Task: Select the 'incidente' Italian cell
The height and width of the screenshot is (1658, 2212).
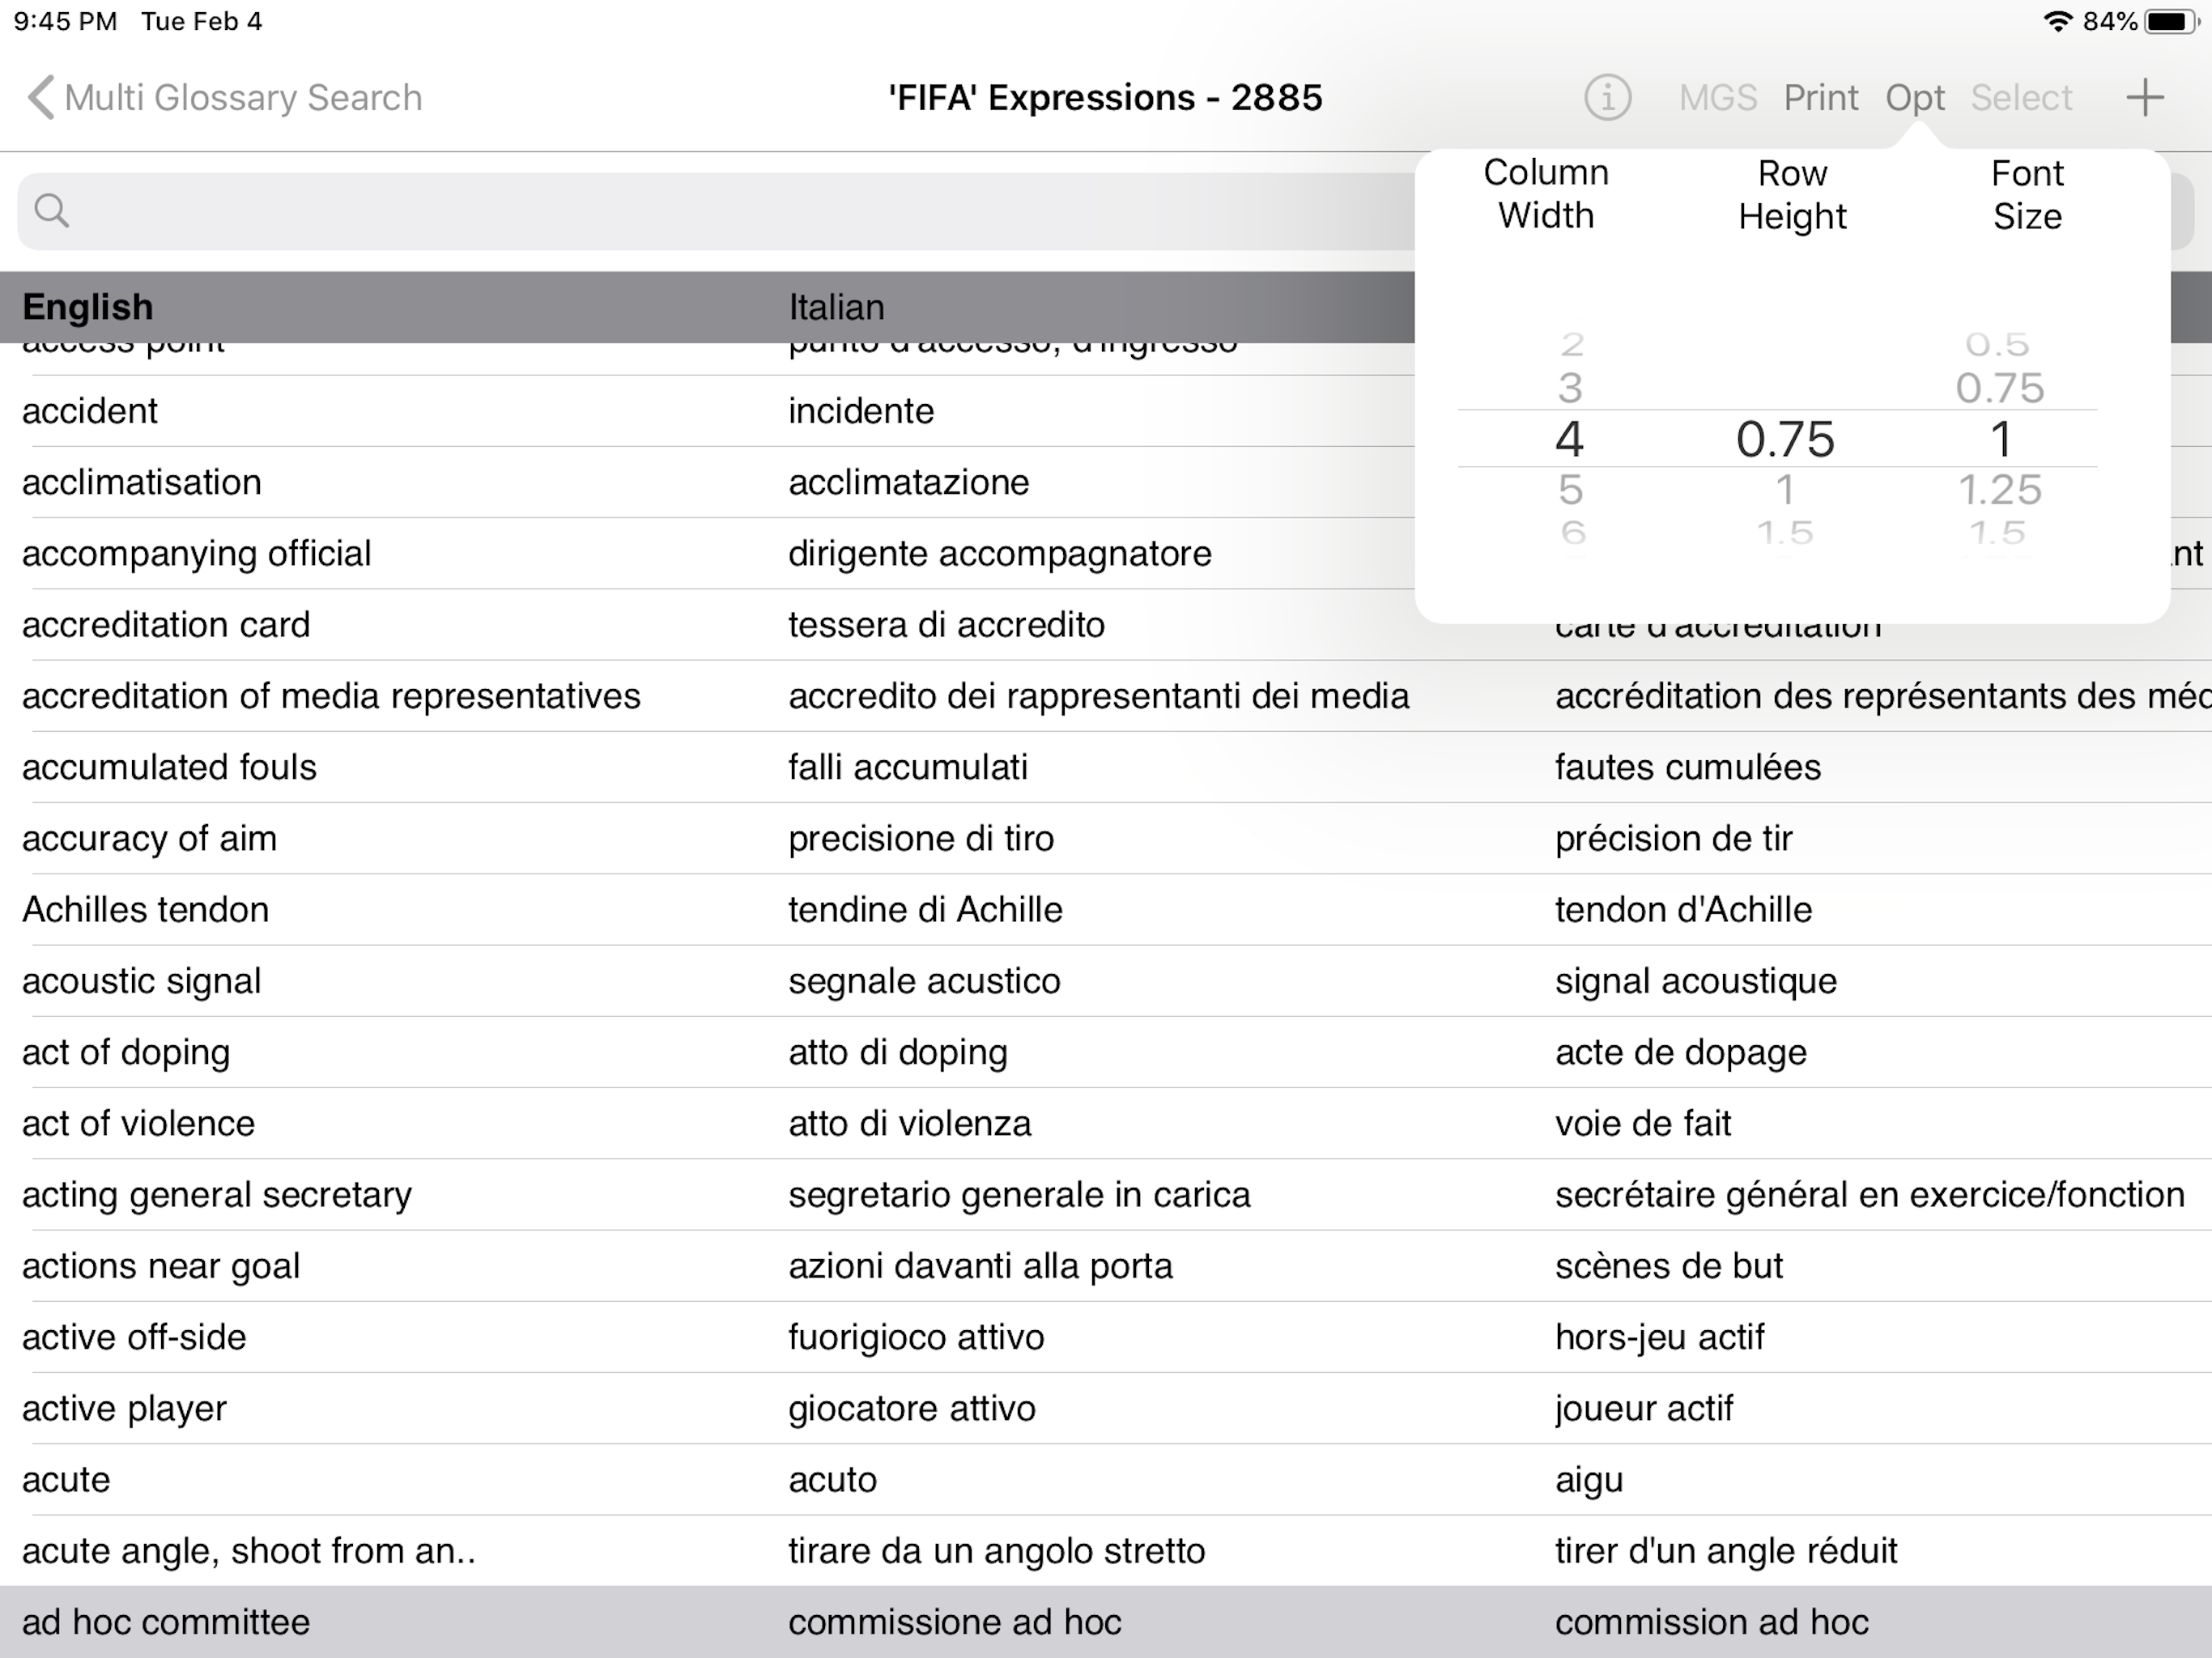Action: pos(861,411)
